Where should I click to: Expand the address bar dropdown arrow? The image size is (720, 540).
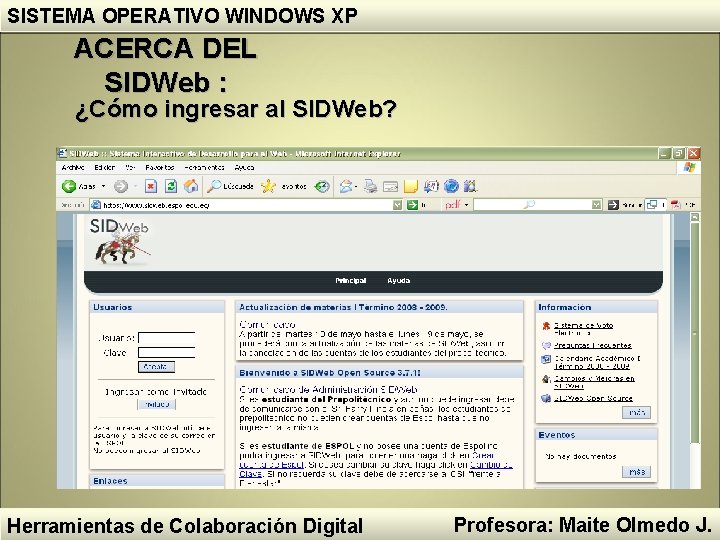398,205
